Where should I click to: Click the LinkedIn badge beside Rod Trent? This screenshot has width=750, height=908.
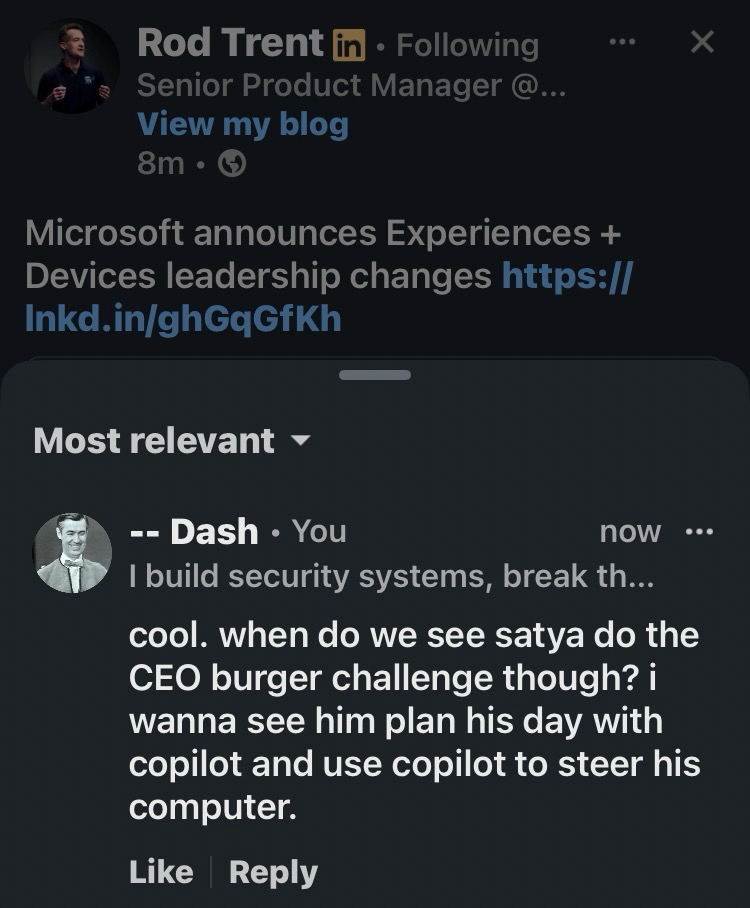coord(349,44)
